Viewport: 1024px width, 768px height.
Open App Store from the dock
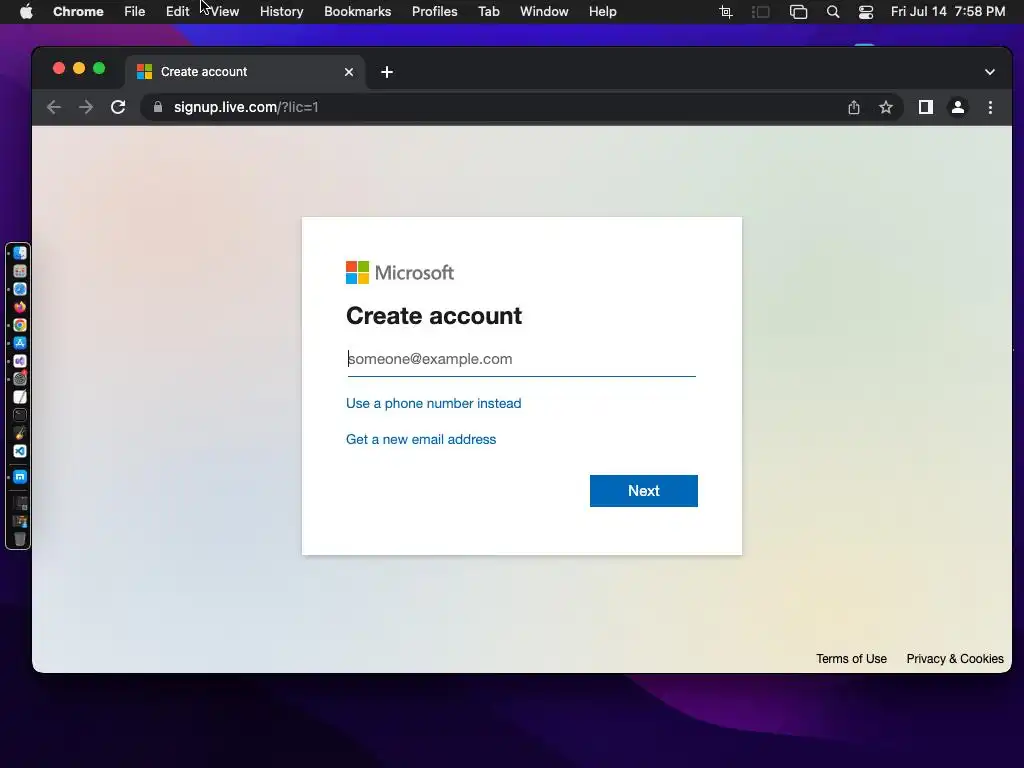pyautogui.click(x=20, y=343)
